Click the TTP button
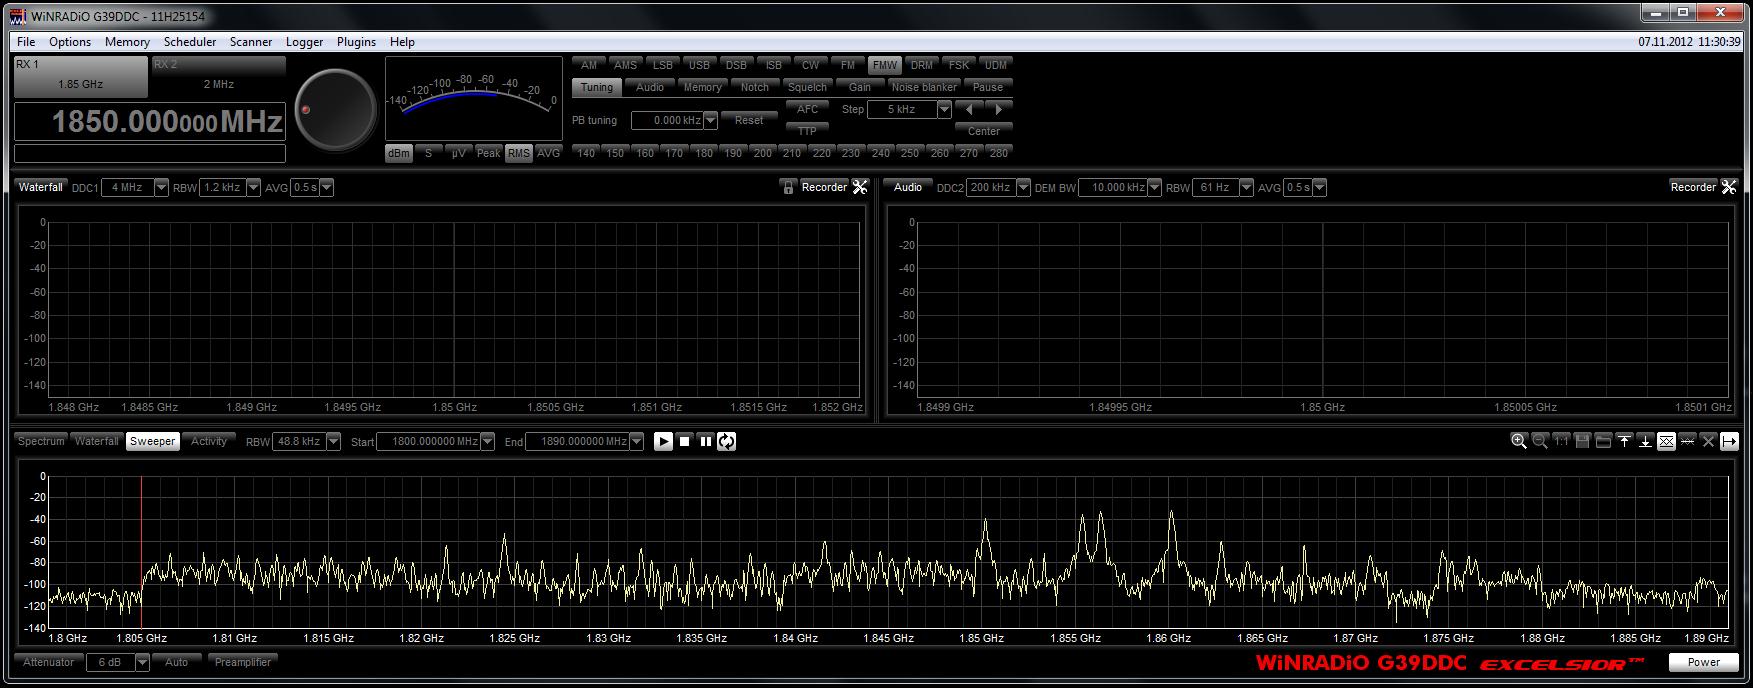Image resolution: width=1753 pixels, height=688 pixels. coord(808,131)
